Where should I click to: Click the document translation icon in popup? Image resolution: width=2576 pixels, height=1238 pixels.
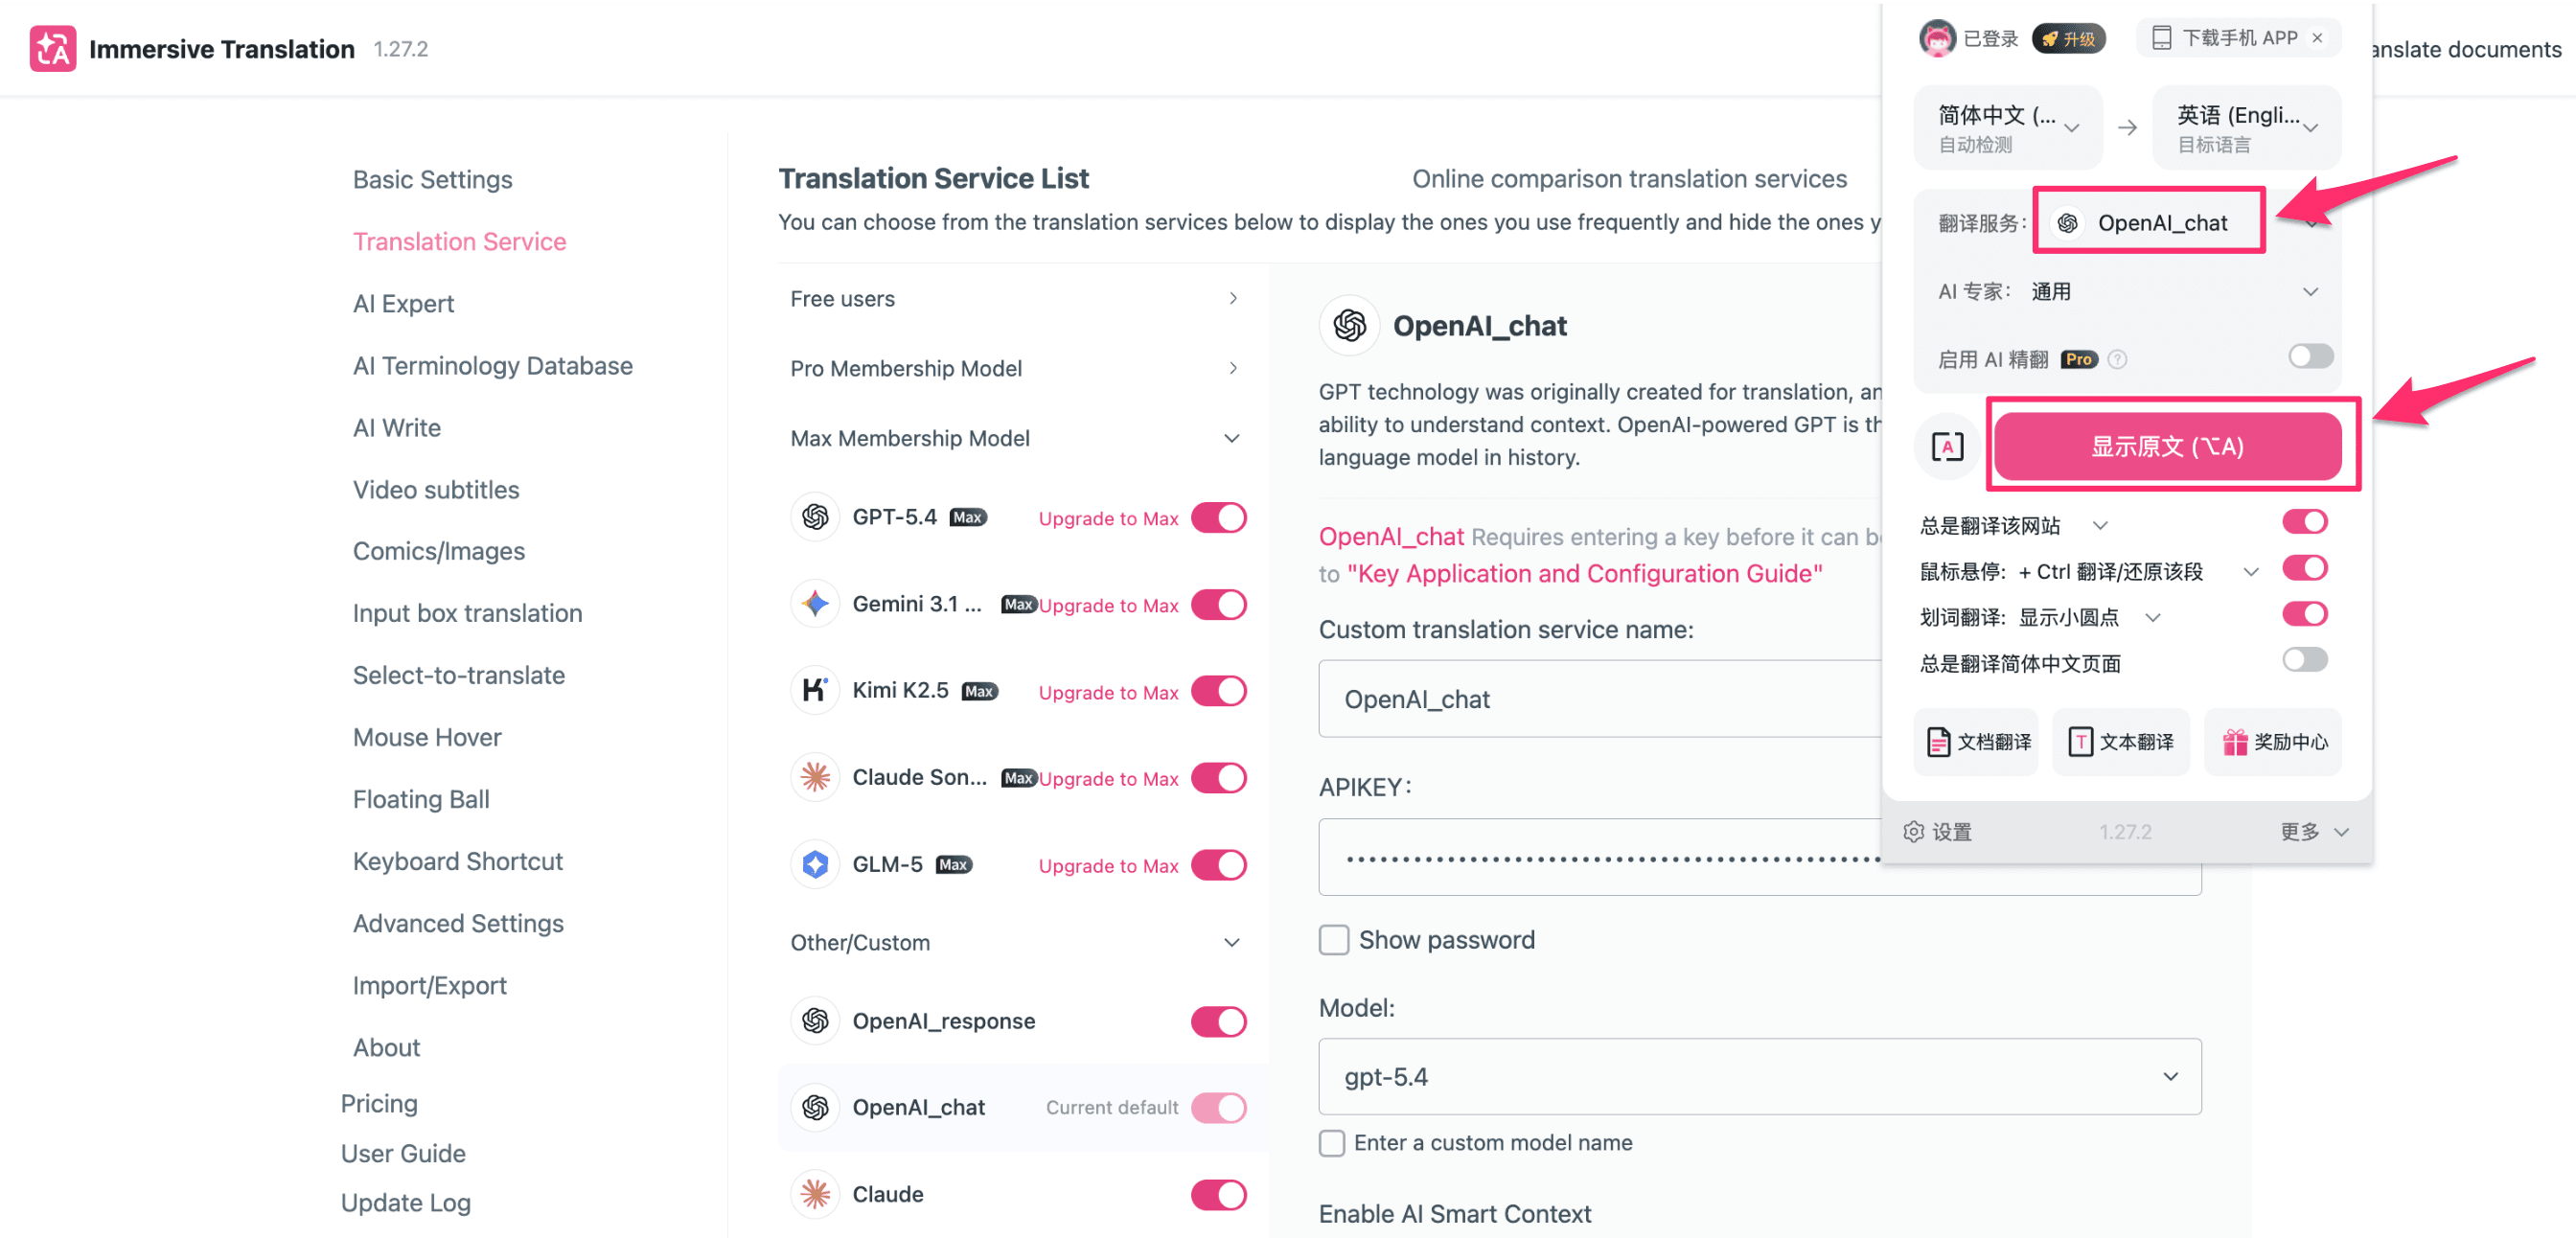[x=1938, y=741]
